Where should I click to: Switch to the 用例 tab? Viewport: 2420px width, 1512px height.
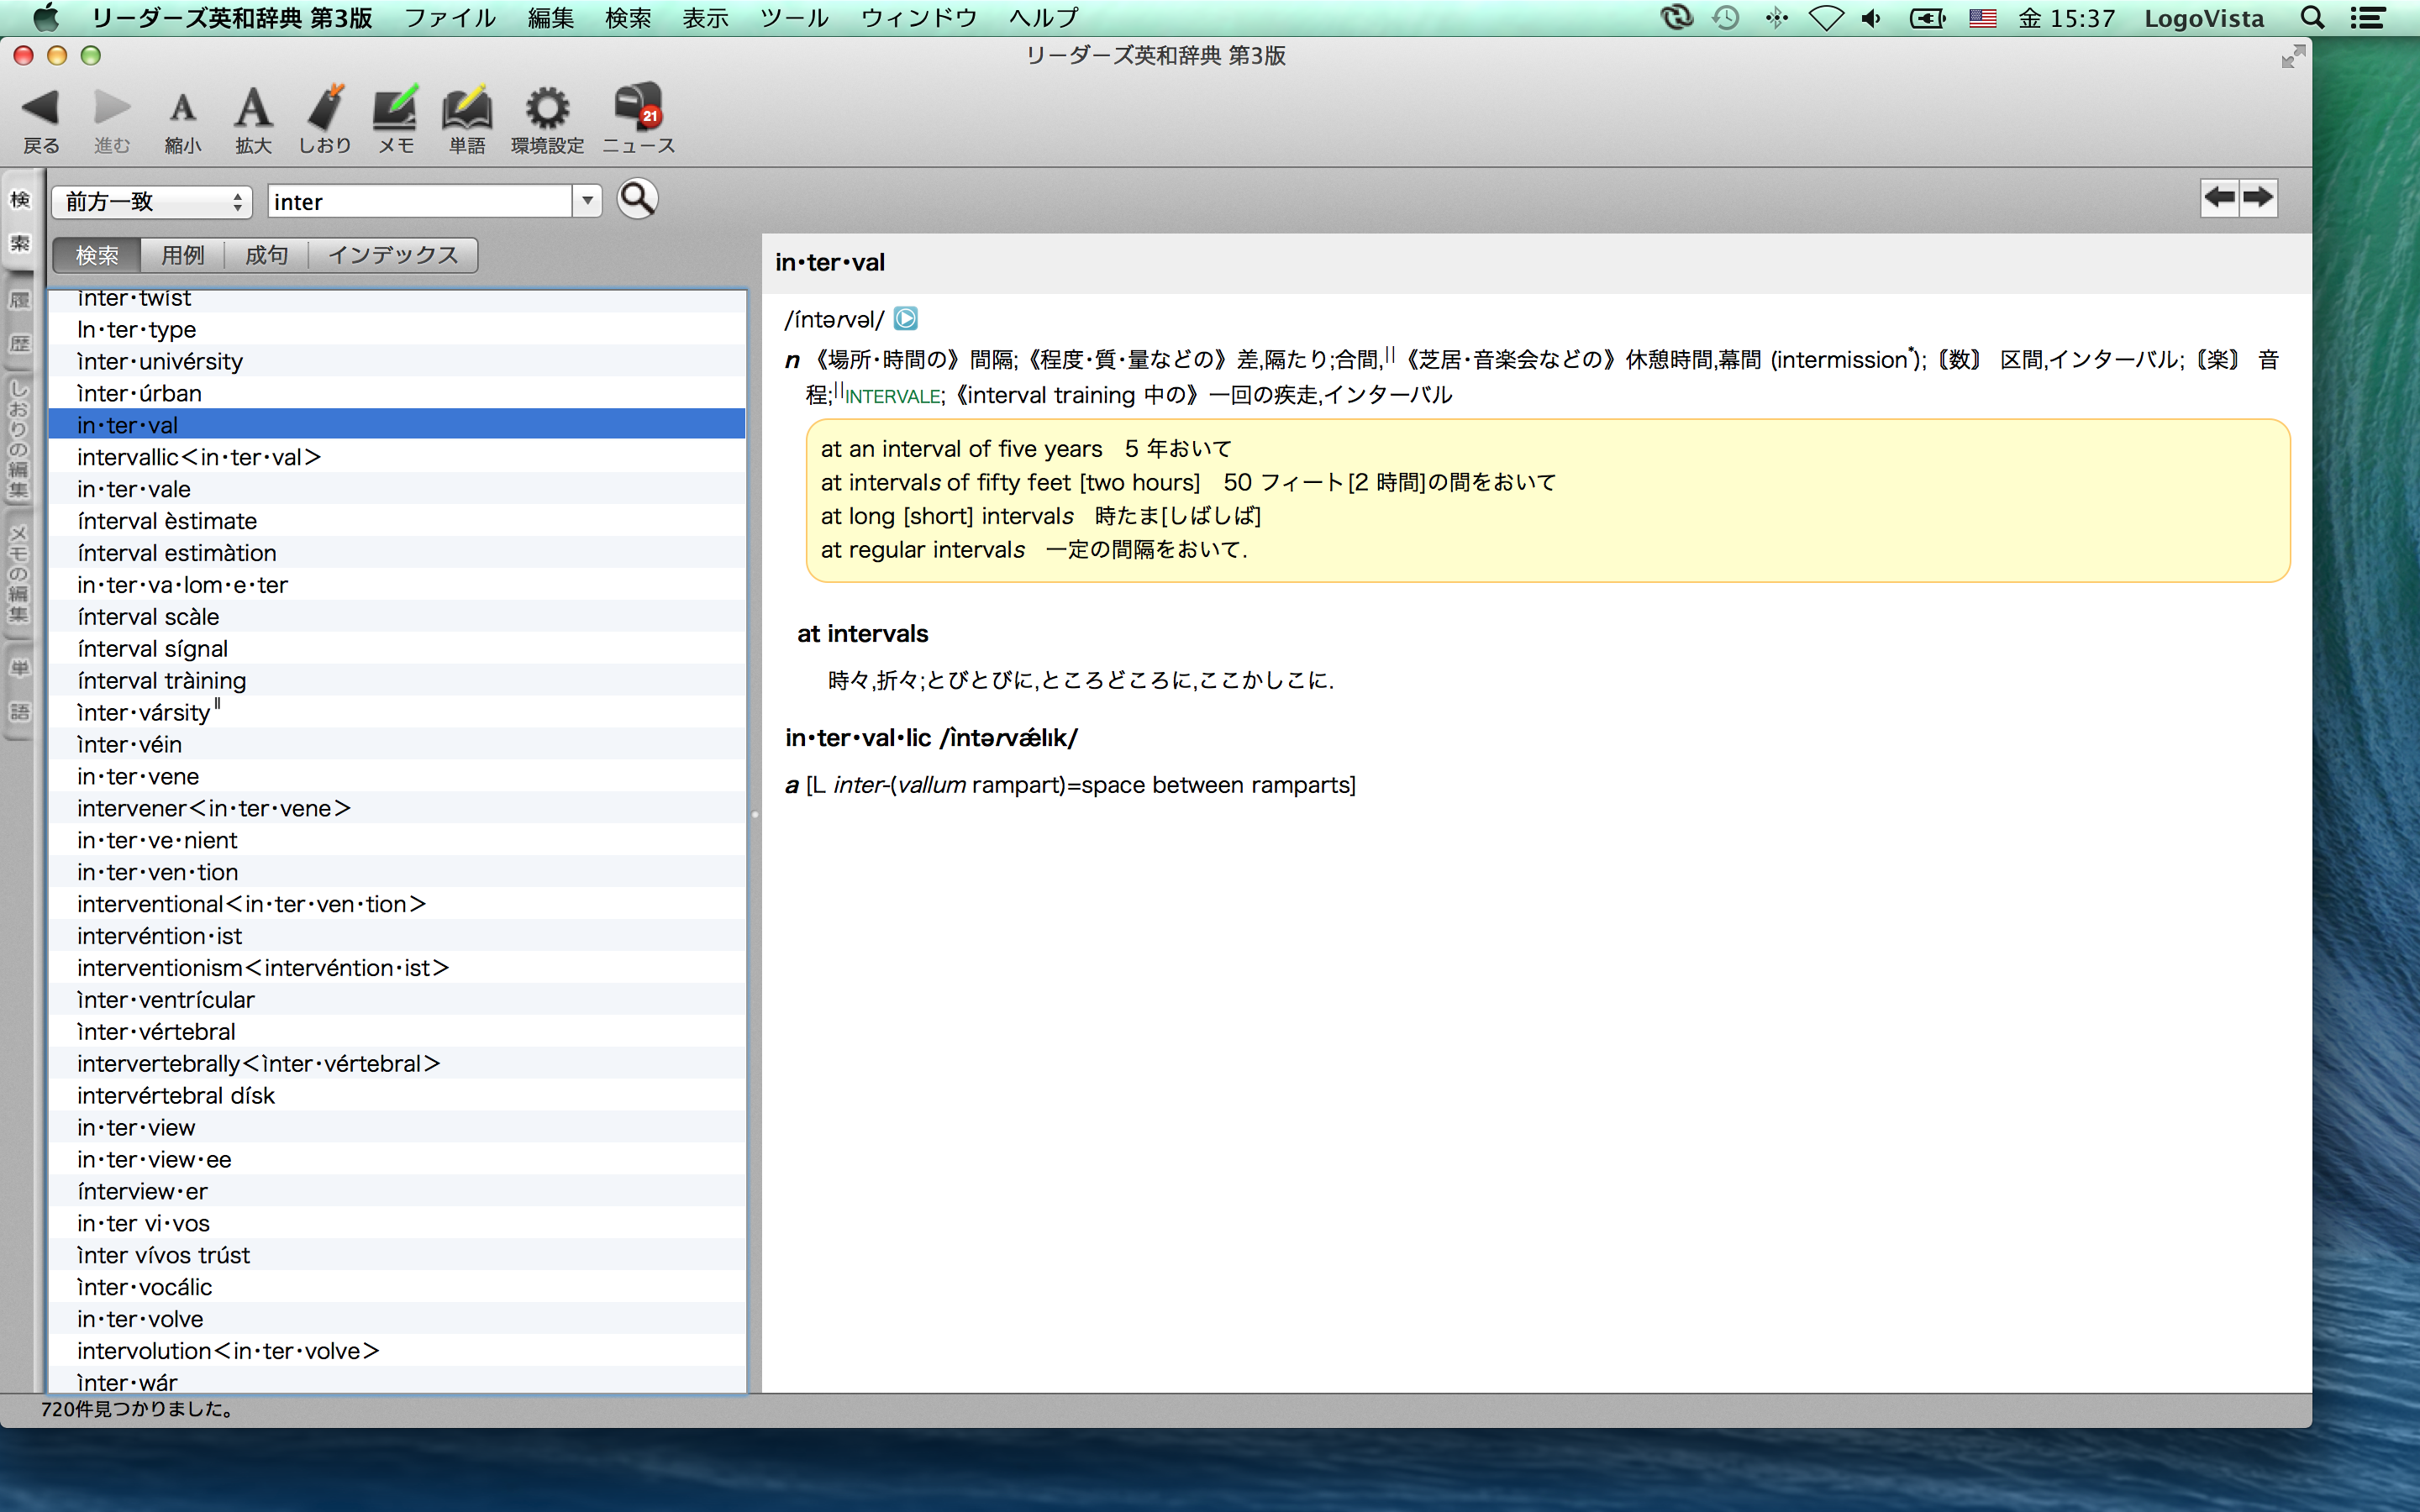point(183,255)
